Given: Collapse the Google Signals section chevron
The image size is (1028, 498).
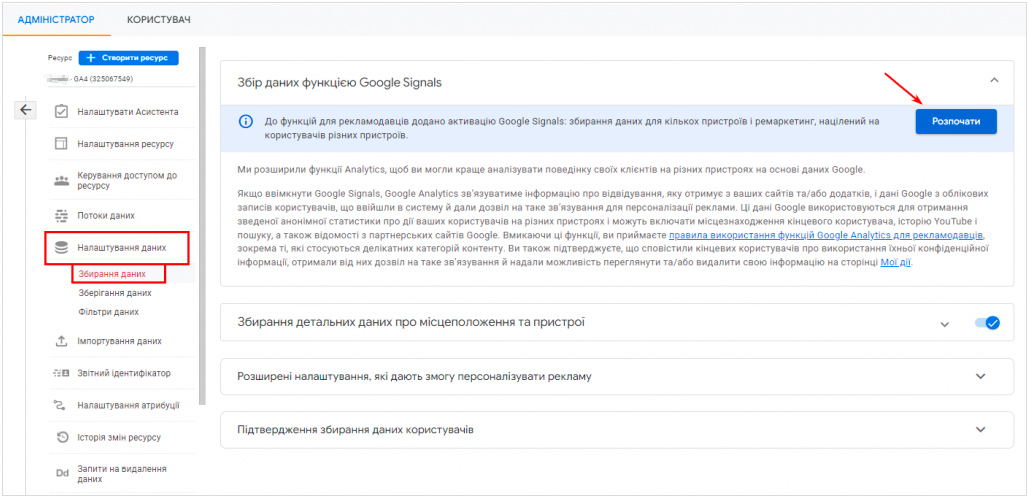Looking at the screenshot, I should tap(994, 81).
